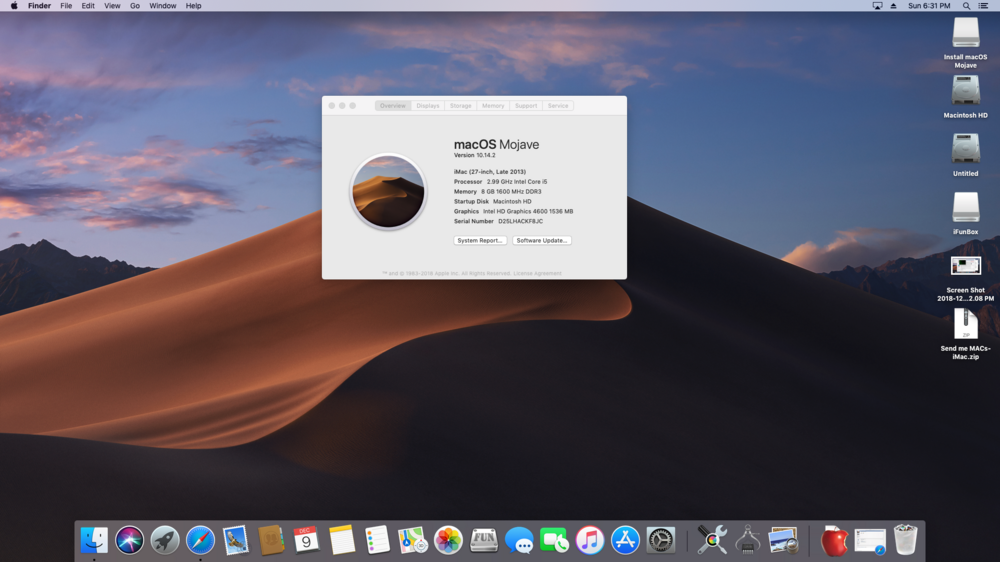This screenshot has height=562, width=1000.
Task: Open iTunes from the dock
Action: pyautogui.click(x=590, y=540)
